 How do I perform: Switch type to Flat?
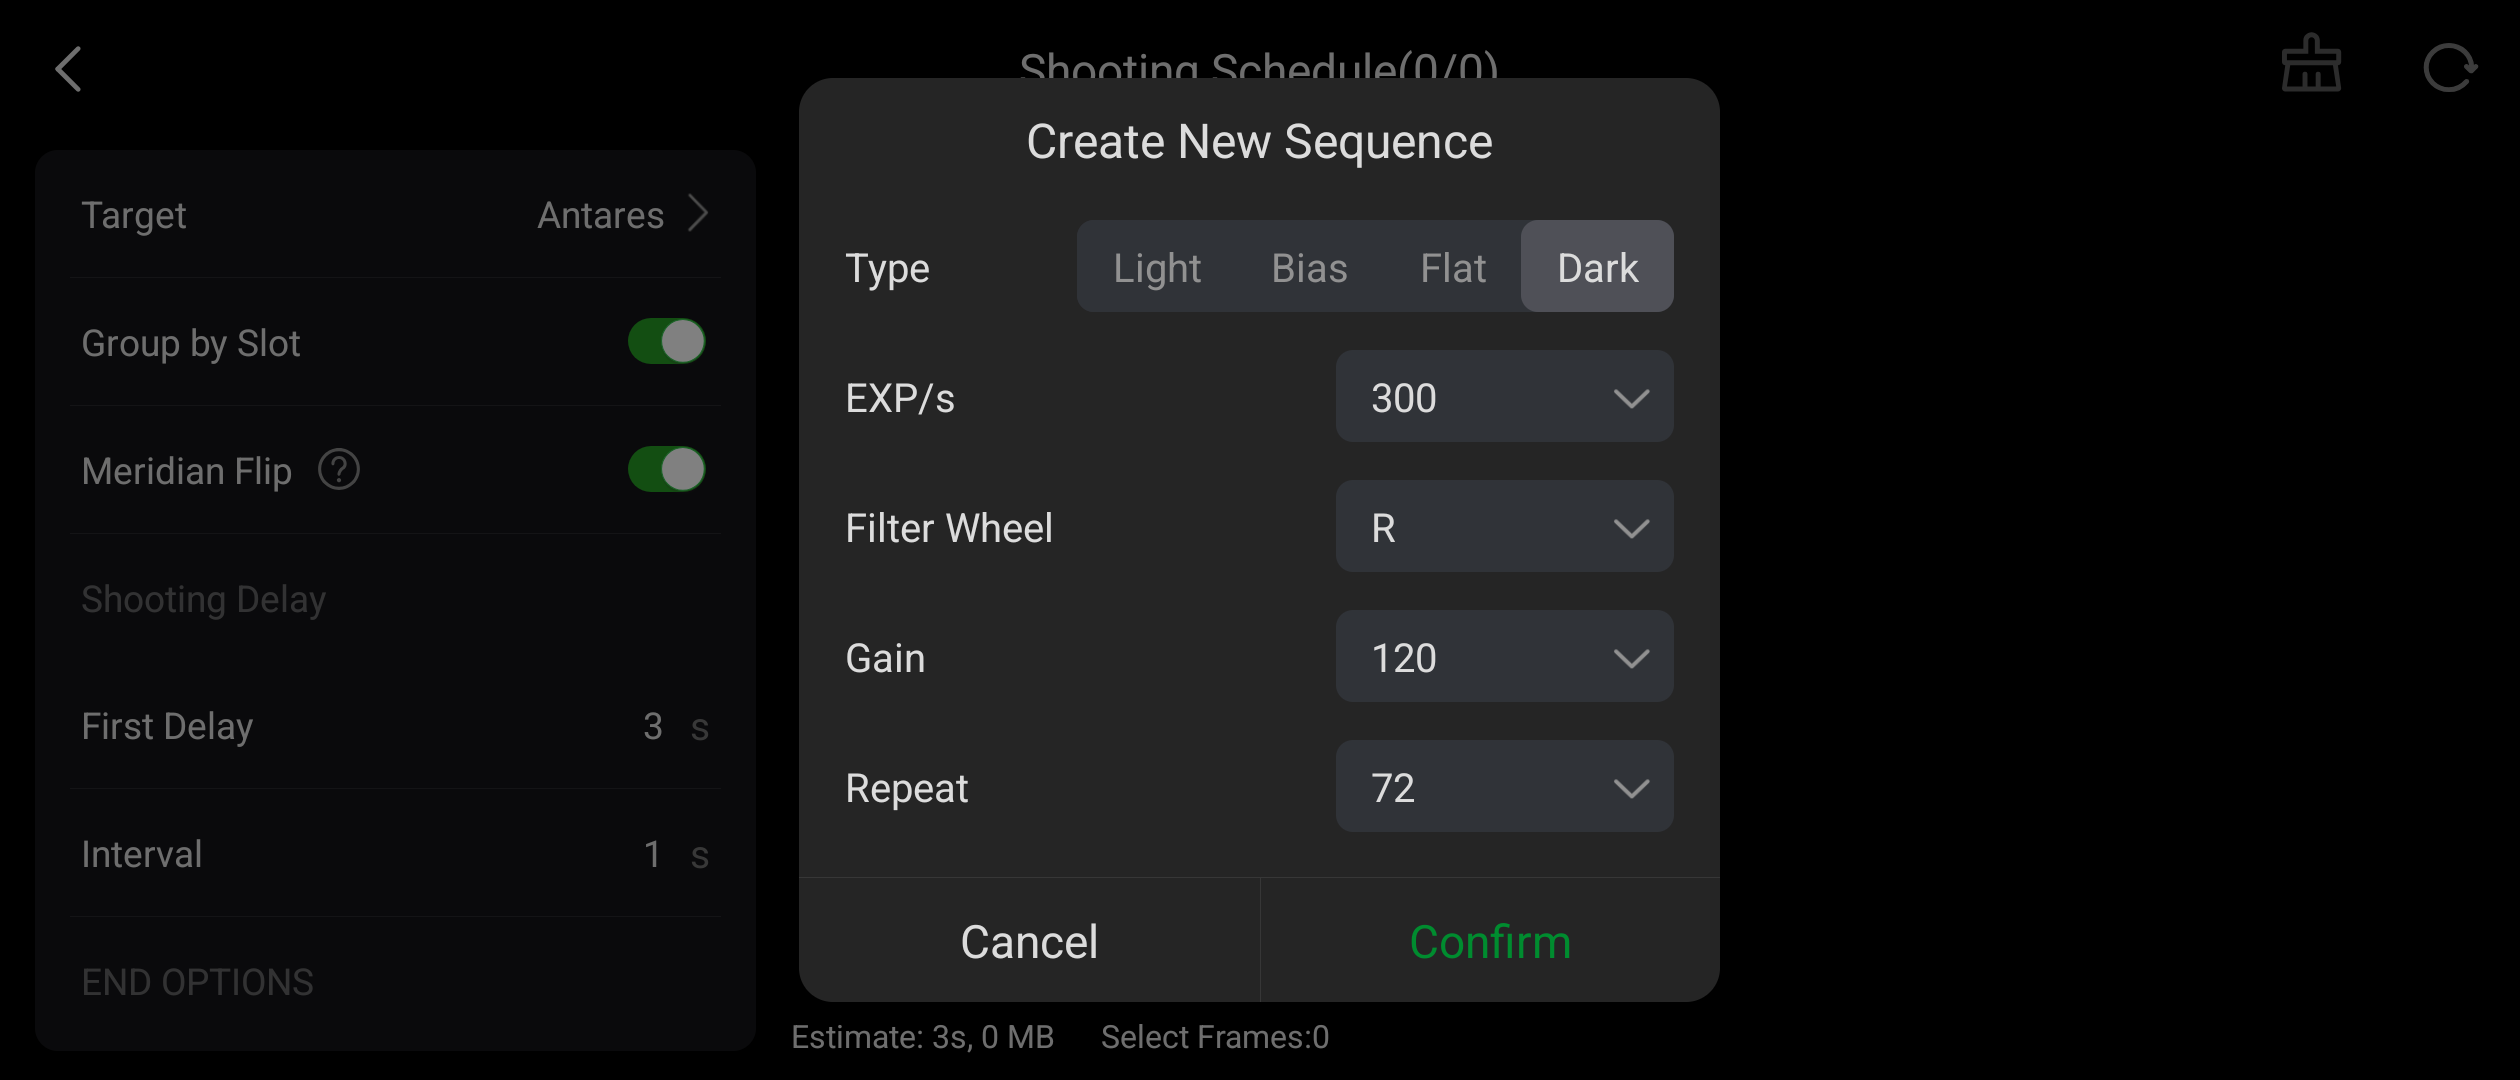click(1453, 267)
